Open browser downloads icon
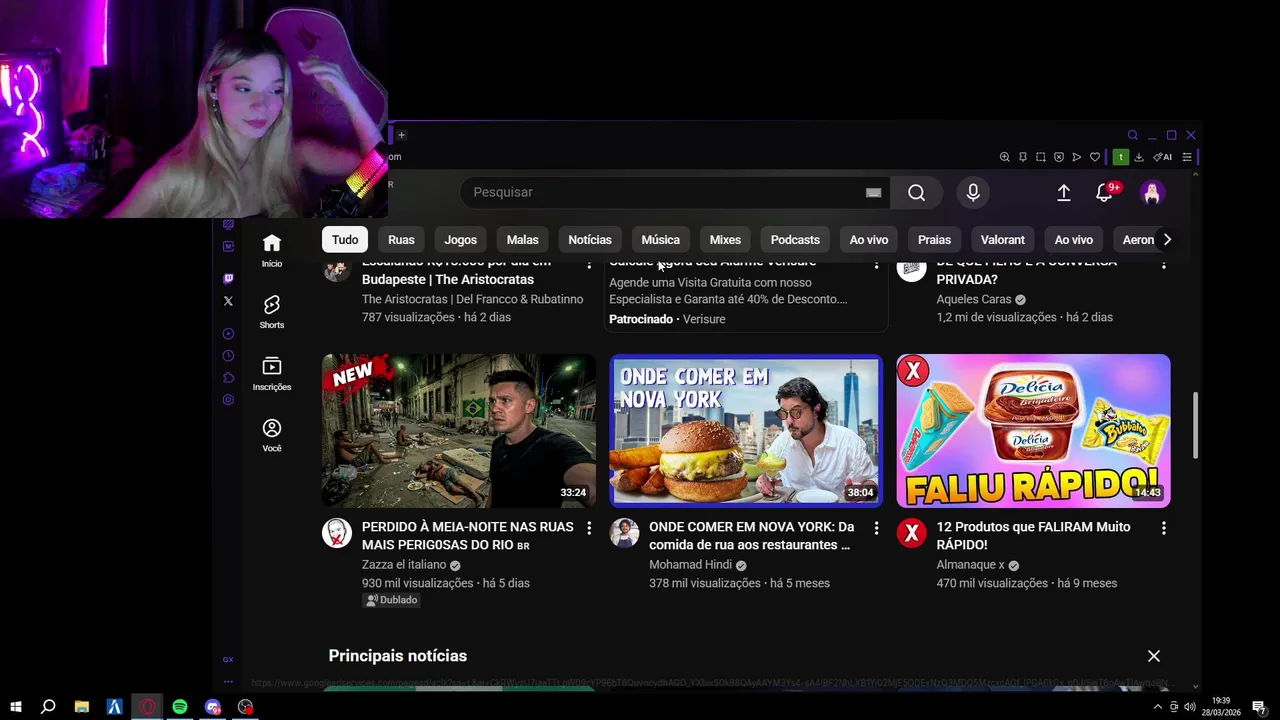Screen dimensions: 1280x720 pos(1139,157)
